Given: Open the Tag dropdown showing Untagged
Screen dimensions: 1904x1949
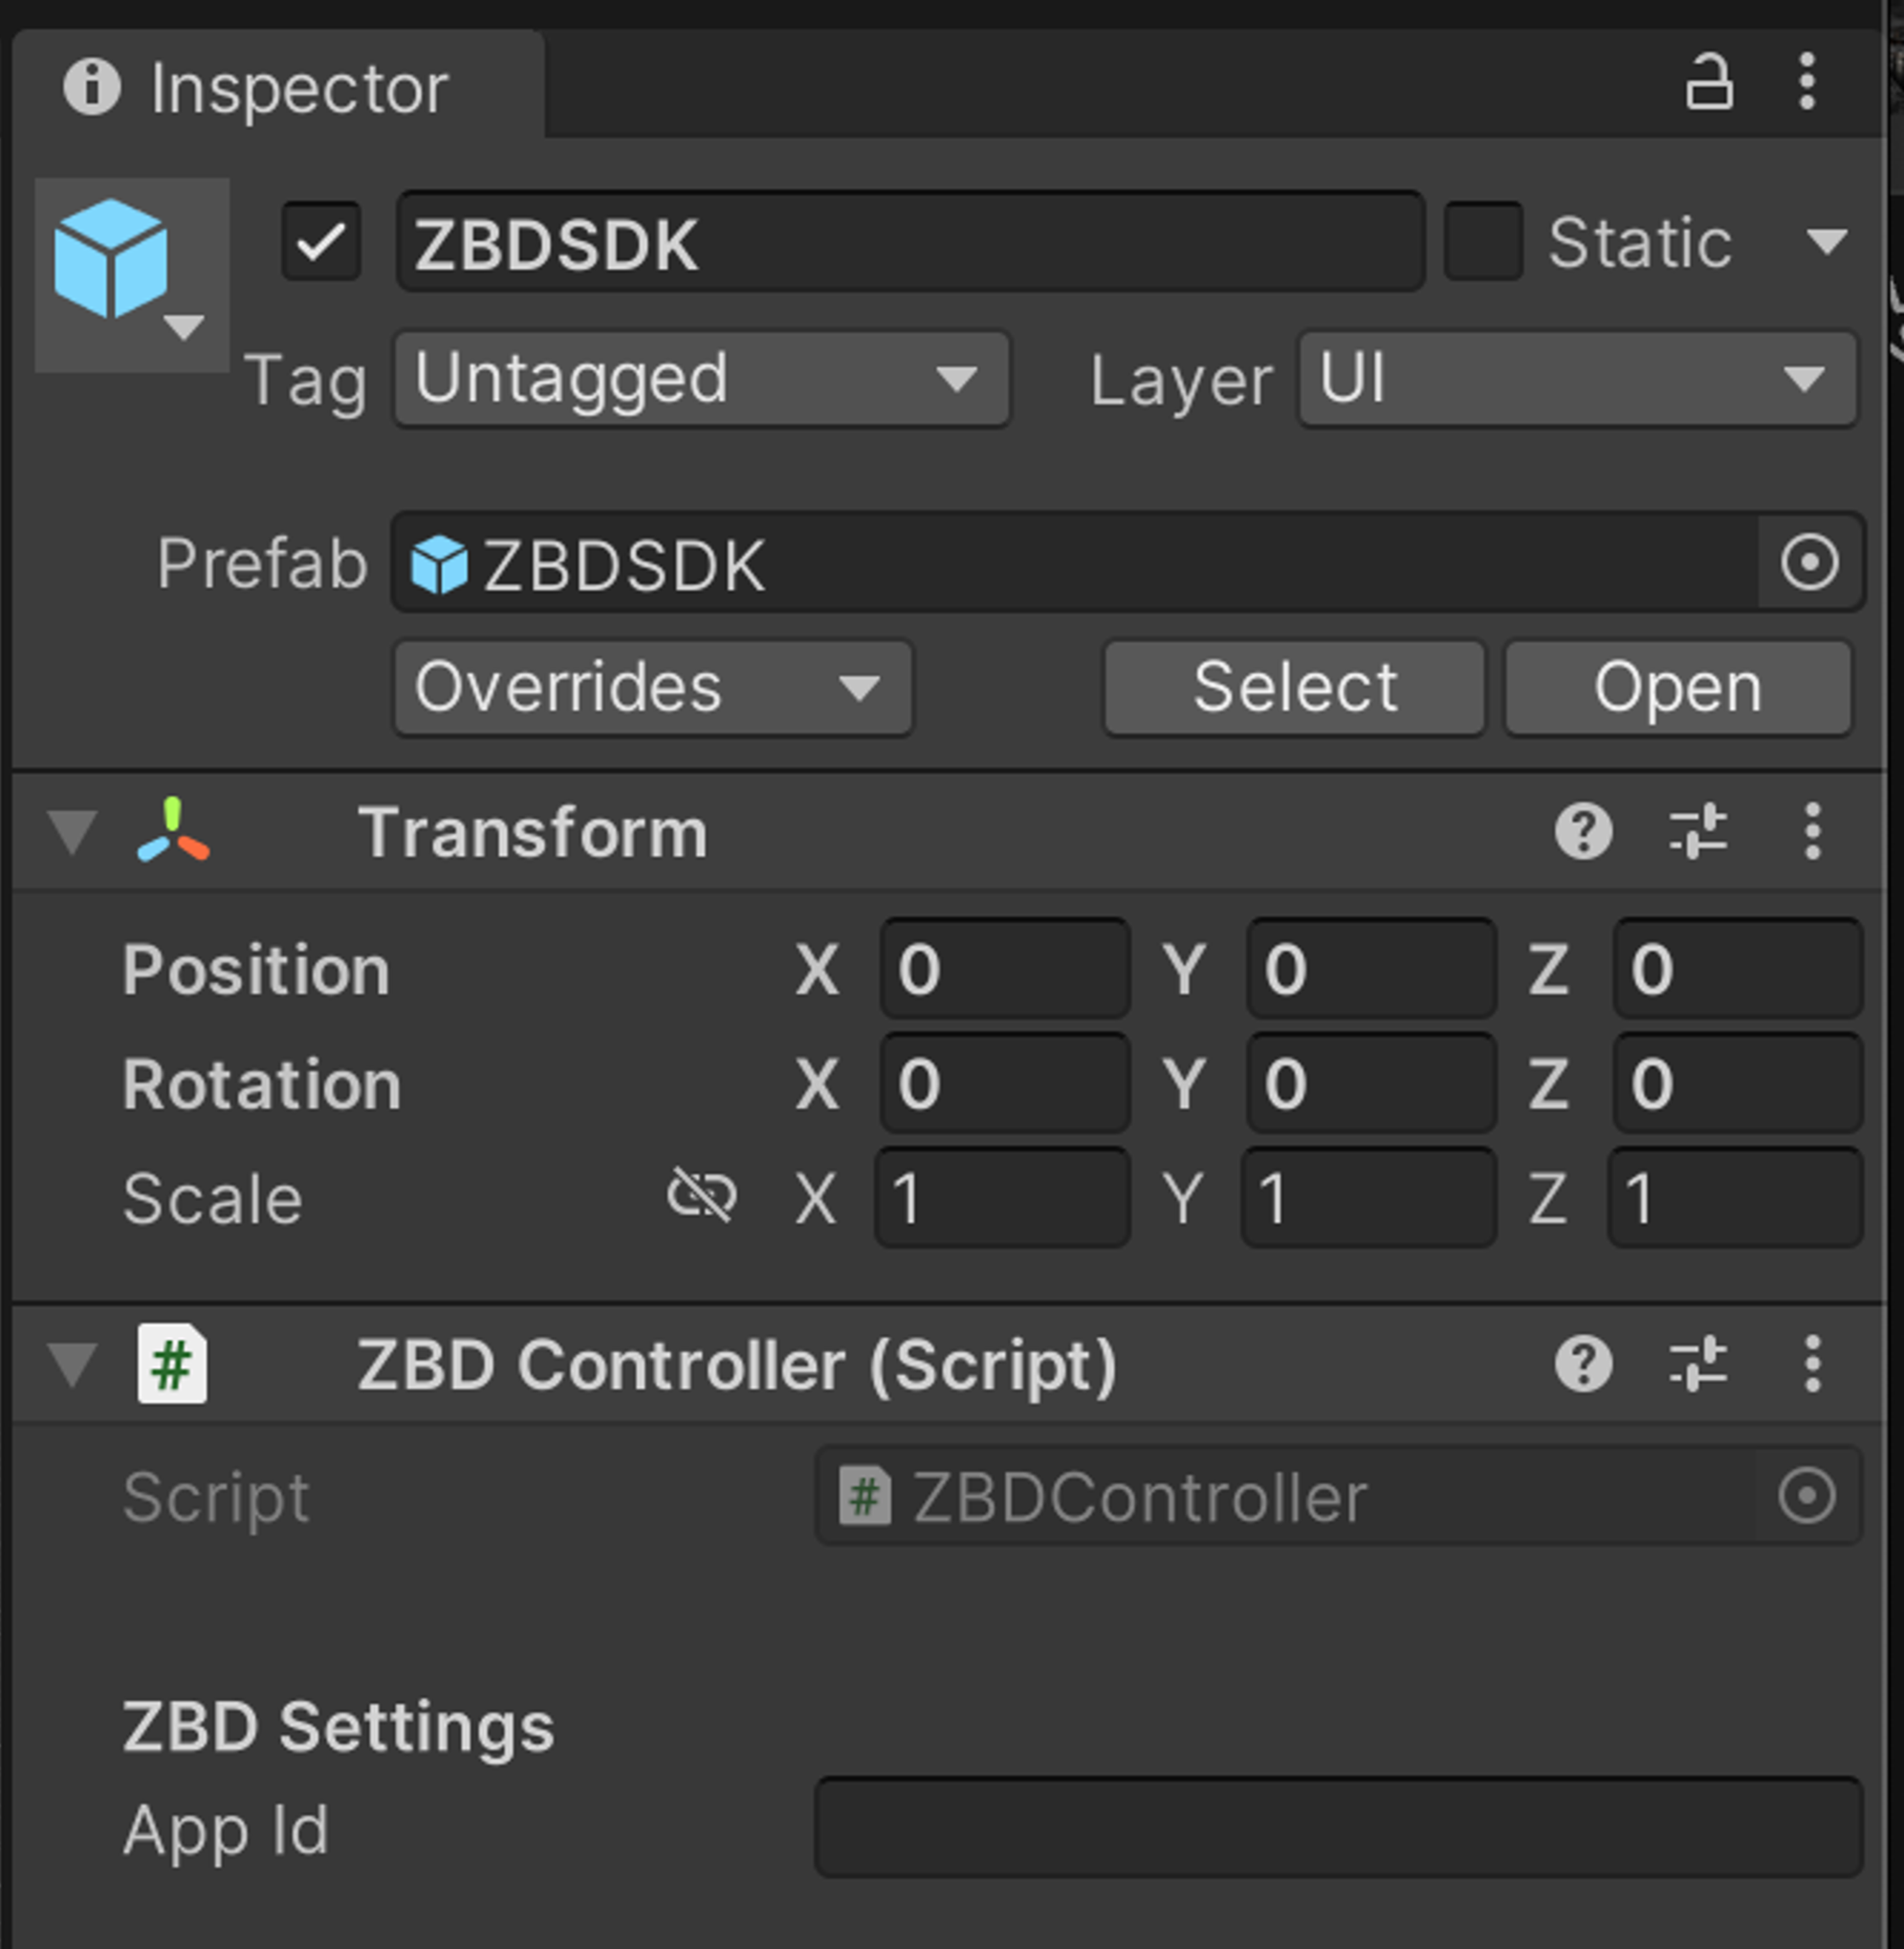Looking at the screenshot, I should (x=700, y=380).
